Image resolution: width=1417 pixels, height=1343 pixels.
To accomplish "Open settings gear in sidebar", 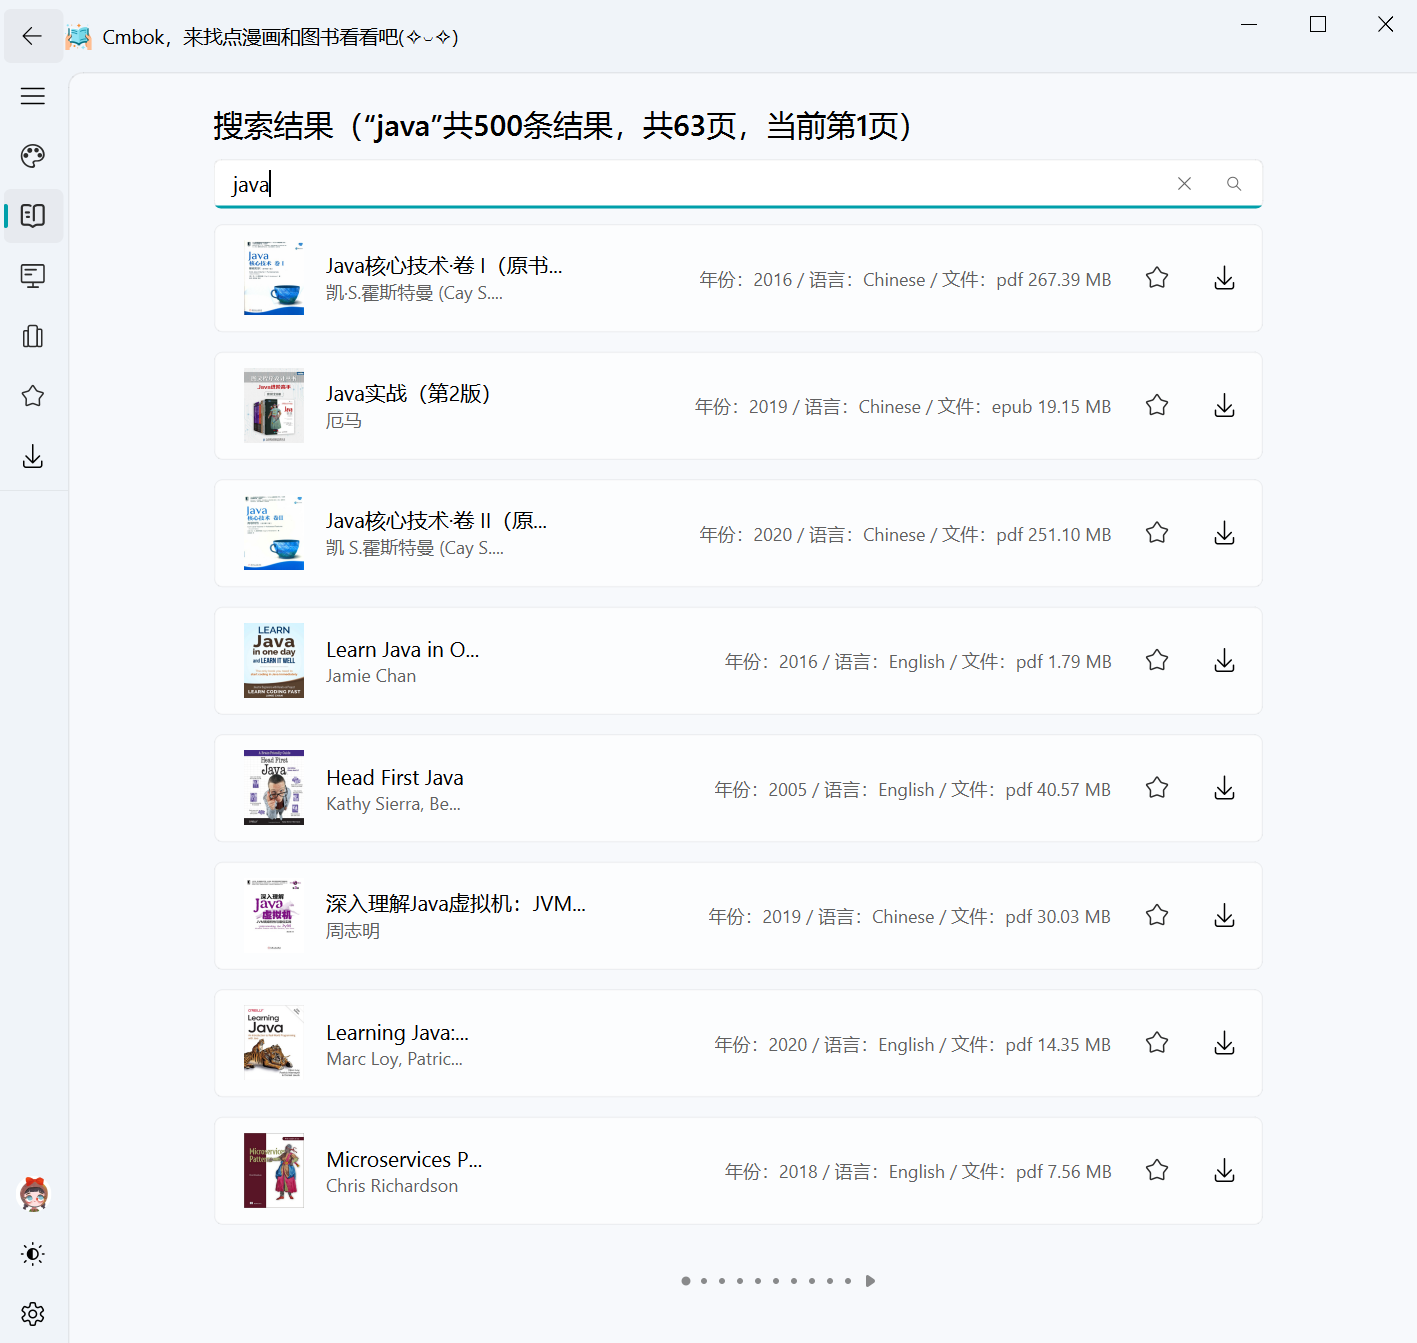I will click(x=33, y=1314).
